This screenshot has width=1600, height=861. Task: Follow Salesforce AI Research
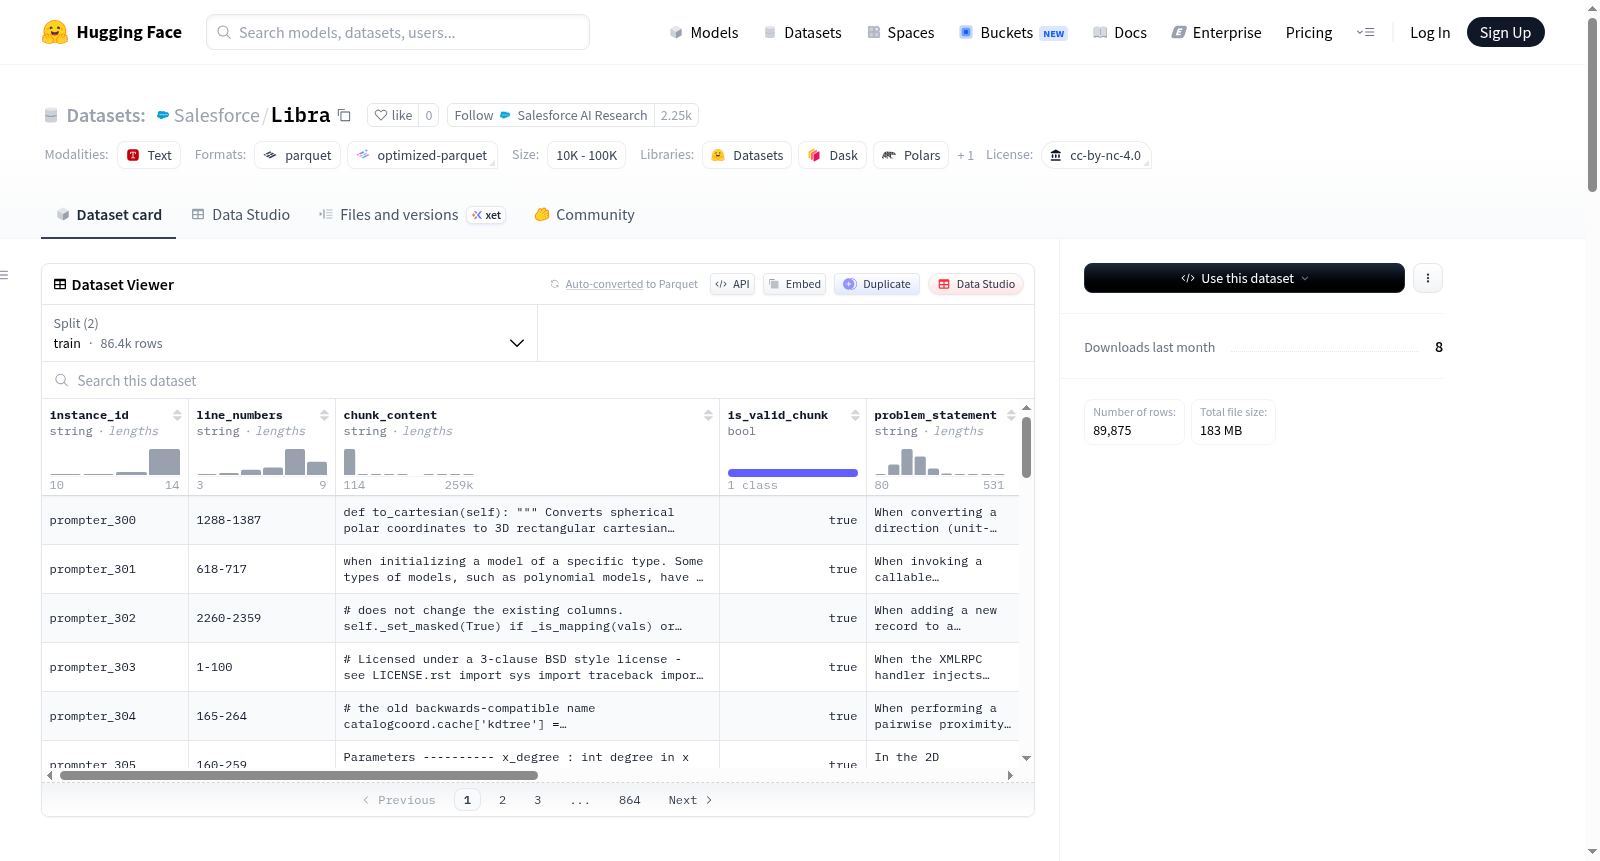click(551, 115)
